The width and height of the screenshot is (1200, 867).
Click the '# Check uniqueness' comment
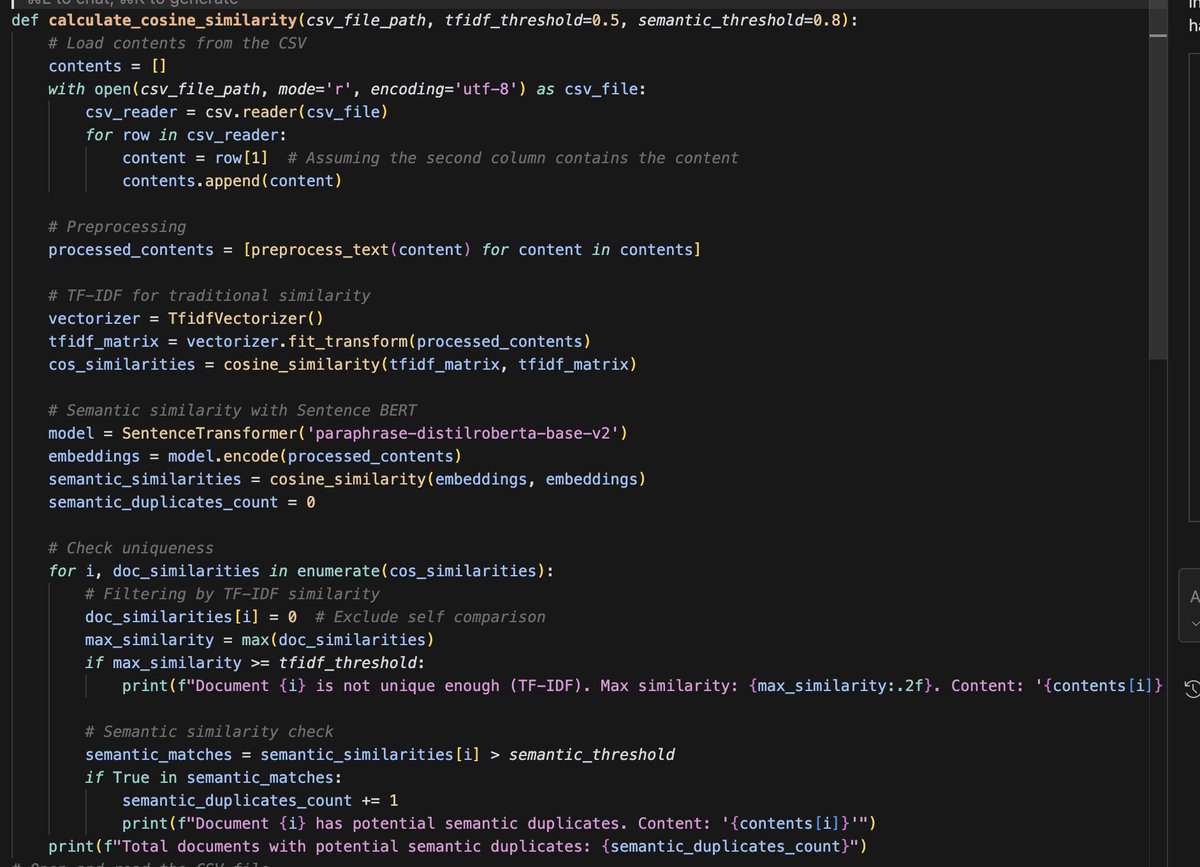tap(131, 549)
